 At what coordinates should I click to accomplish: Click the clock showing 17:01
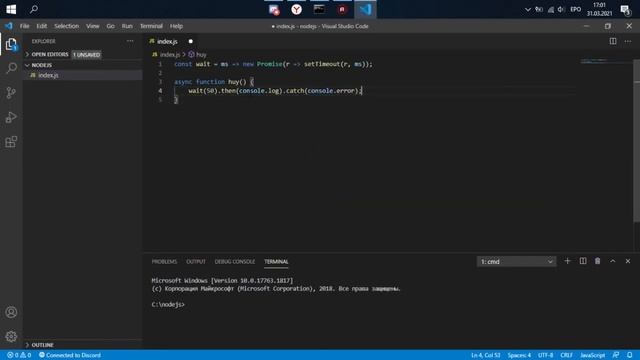click(x=599, y=5)
